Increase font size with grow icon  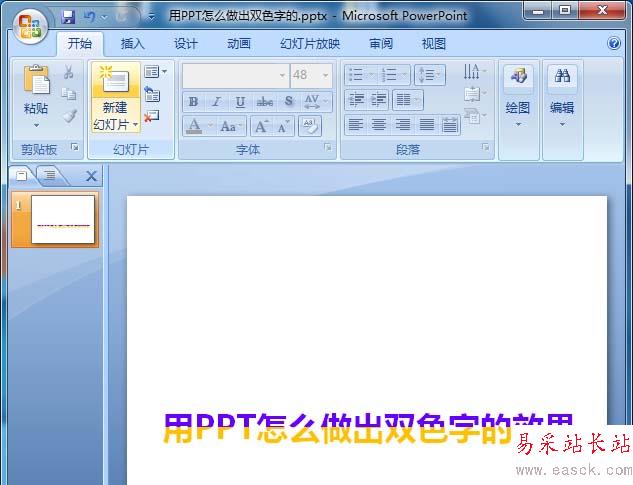pyautogui.click(x=262, y=126)
